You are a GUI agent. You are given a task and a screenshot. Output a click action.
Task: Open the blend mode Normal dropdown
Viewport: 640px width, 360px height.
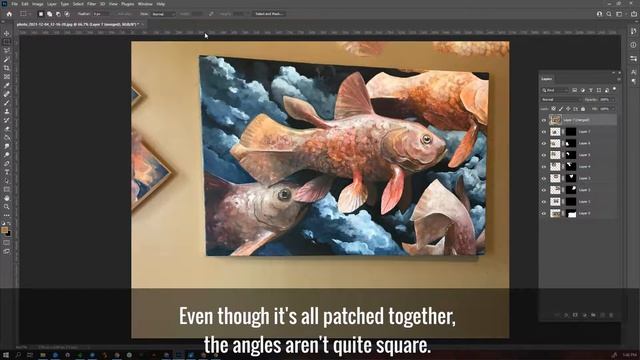[x=560, y=100]
